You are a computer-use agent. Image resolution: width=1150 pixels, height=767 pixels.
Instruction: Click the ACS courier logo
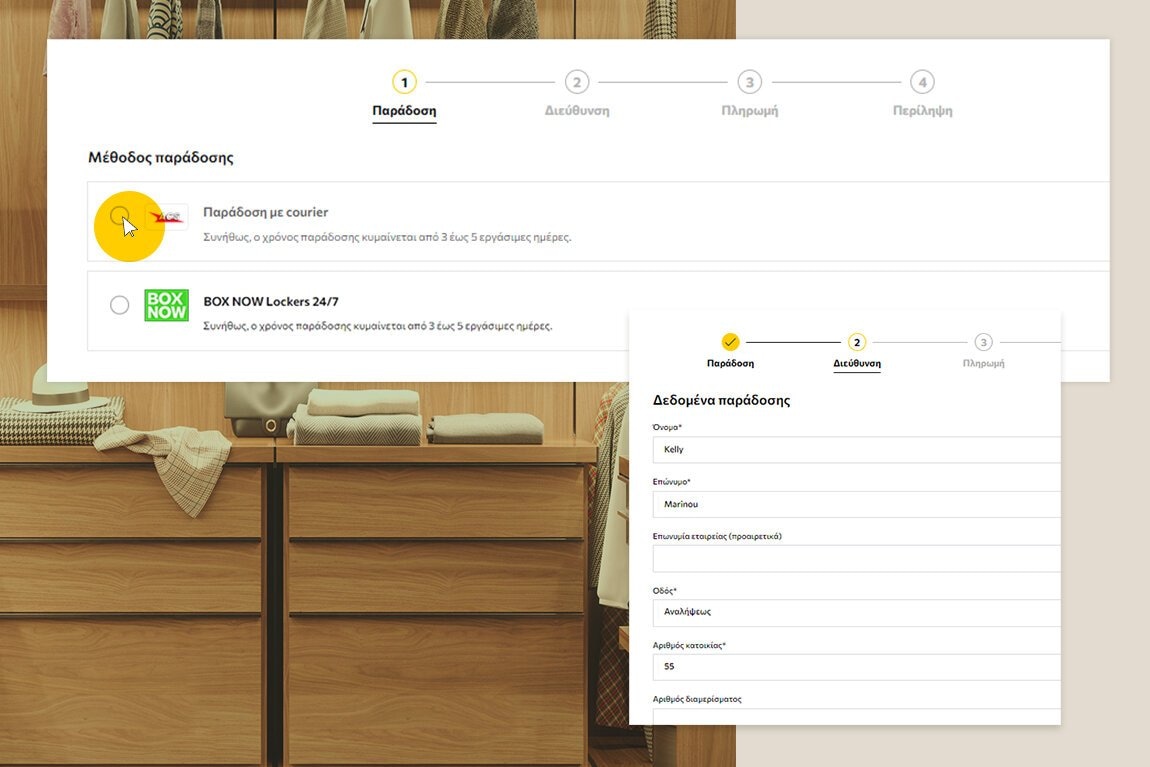point(167,217)
